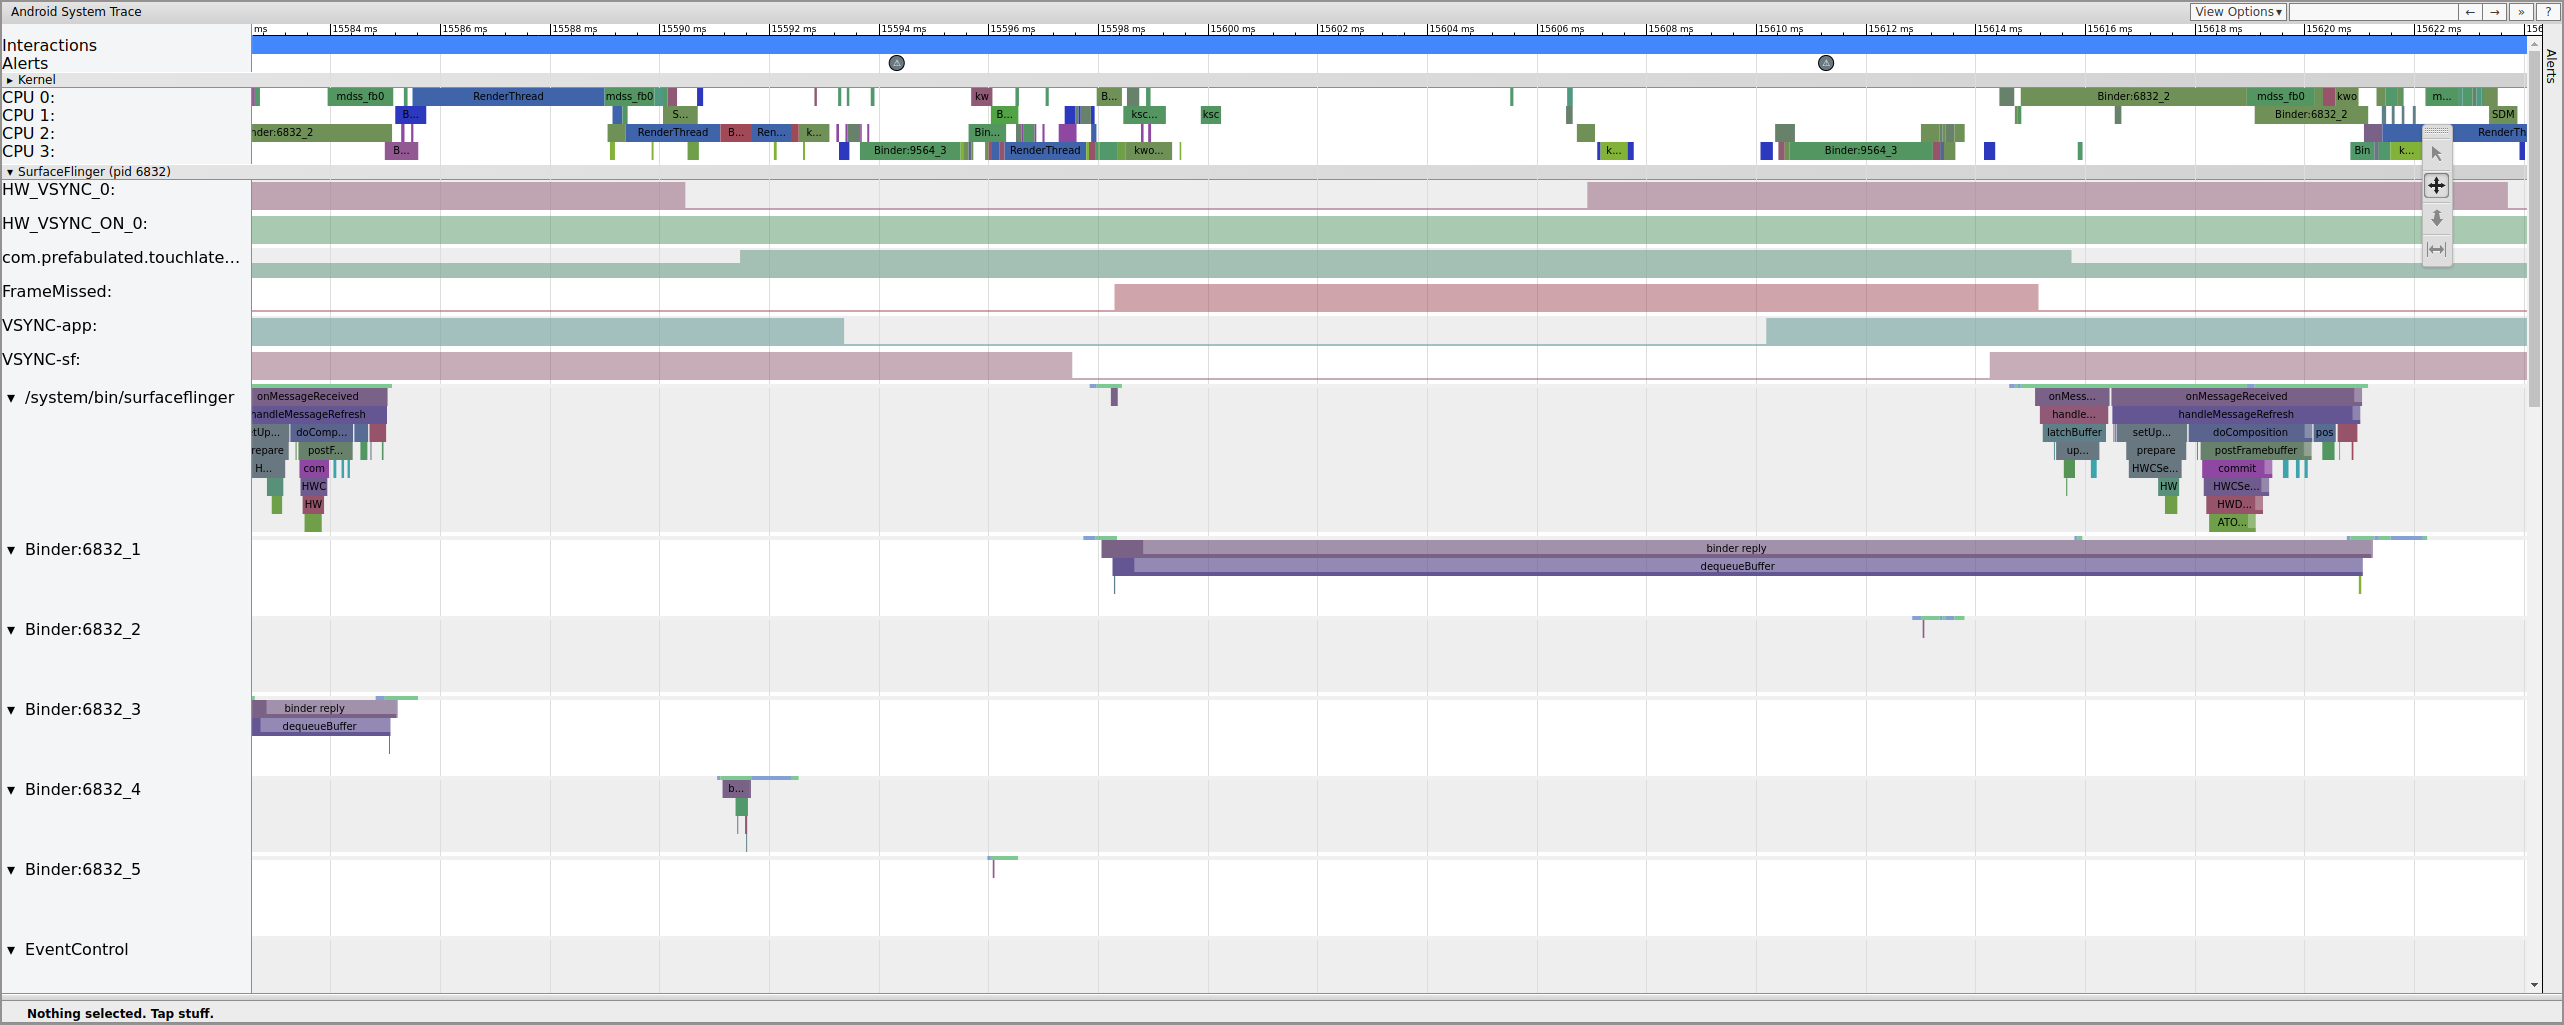
Task: Click the right arrow search navigation button
Action: click(2495, 12)
